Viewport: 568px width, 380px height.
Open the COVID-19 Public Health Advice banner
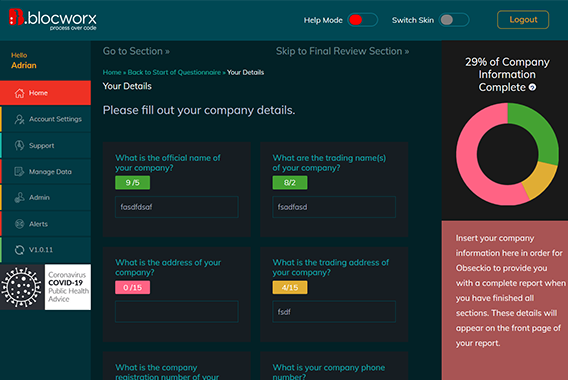pos(46,287)
